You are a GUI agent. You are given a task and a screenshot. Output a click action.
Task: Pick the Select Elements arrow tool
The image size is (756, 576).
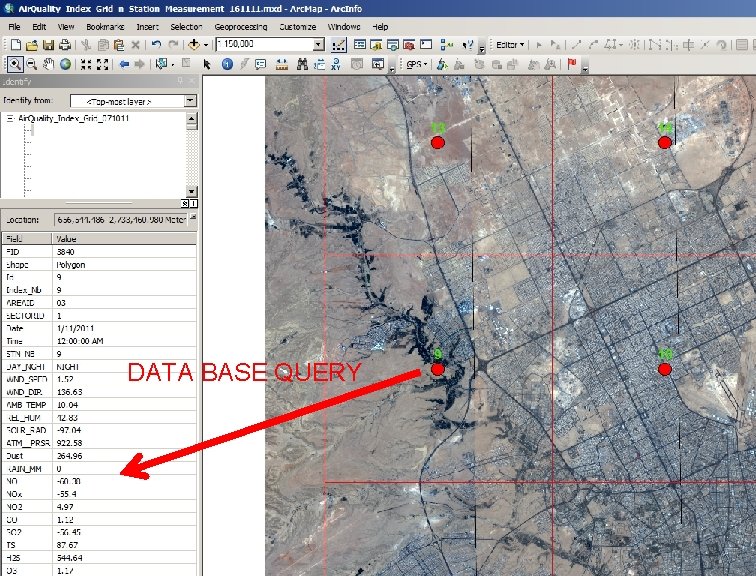(x=207, y=64)
